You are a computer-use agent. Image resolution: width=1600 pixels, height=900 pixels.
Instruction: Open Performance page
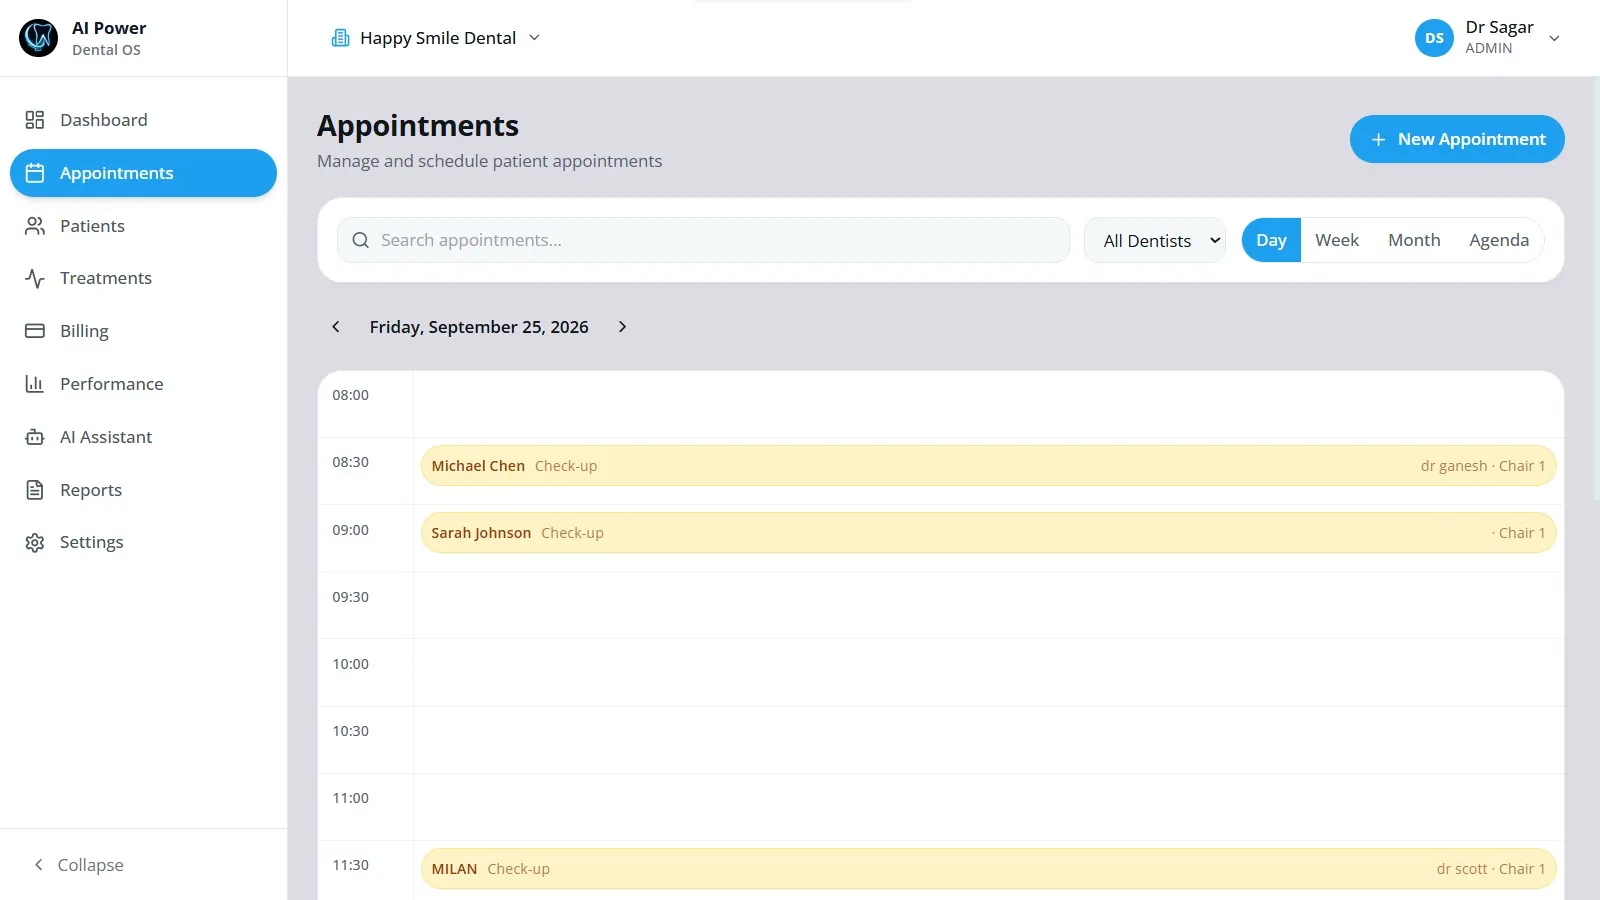pyautogui.click(x=143, y=384)
